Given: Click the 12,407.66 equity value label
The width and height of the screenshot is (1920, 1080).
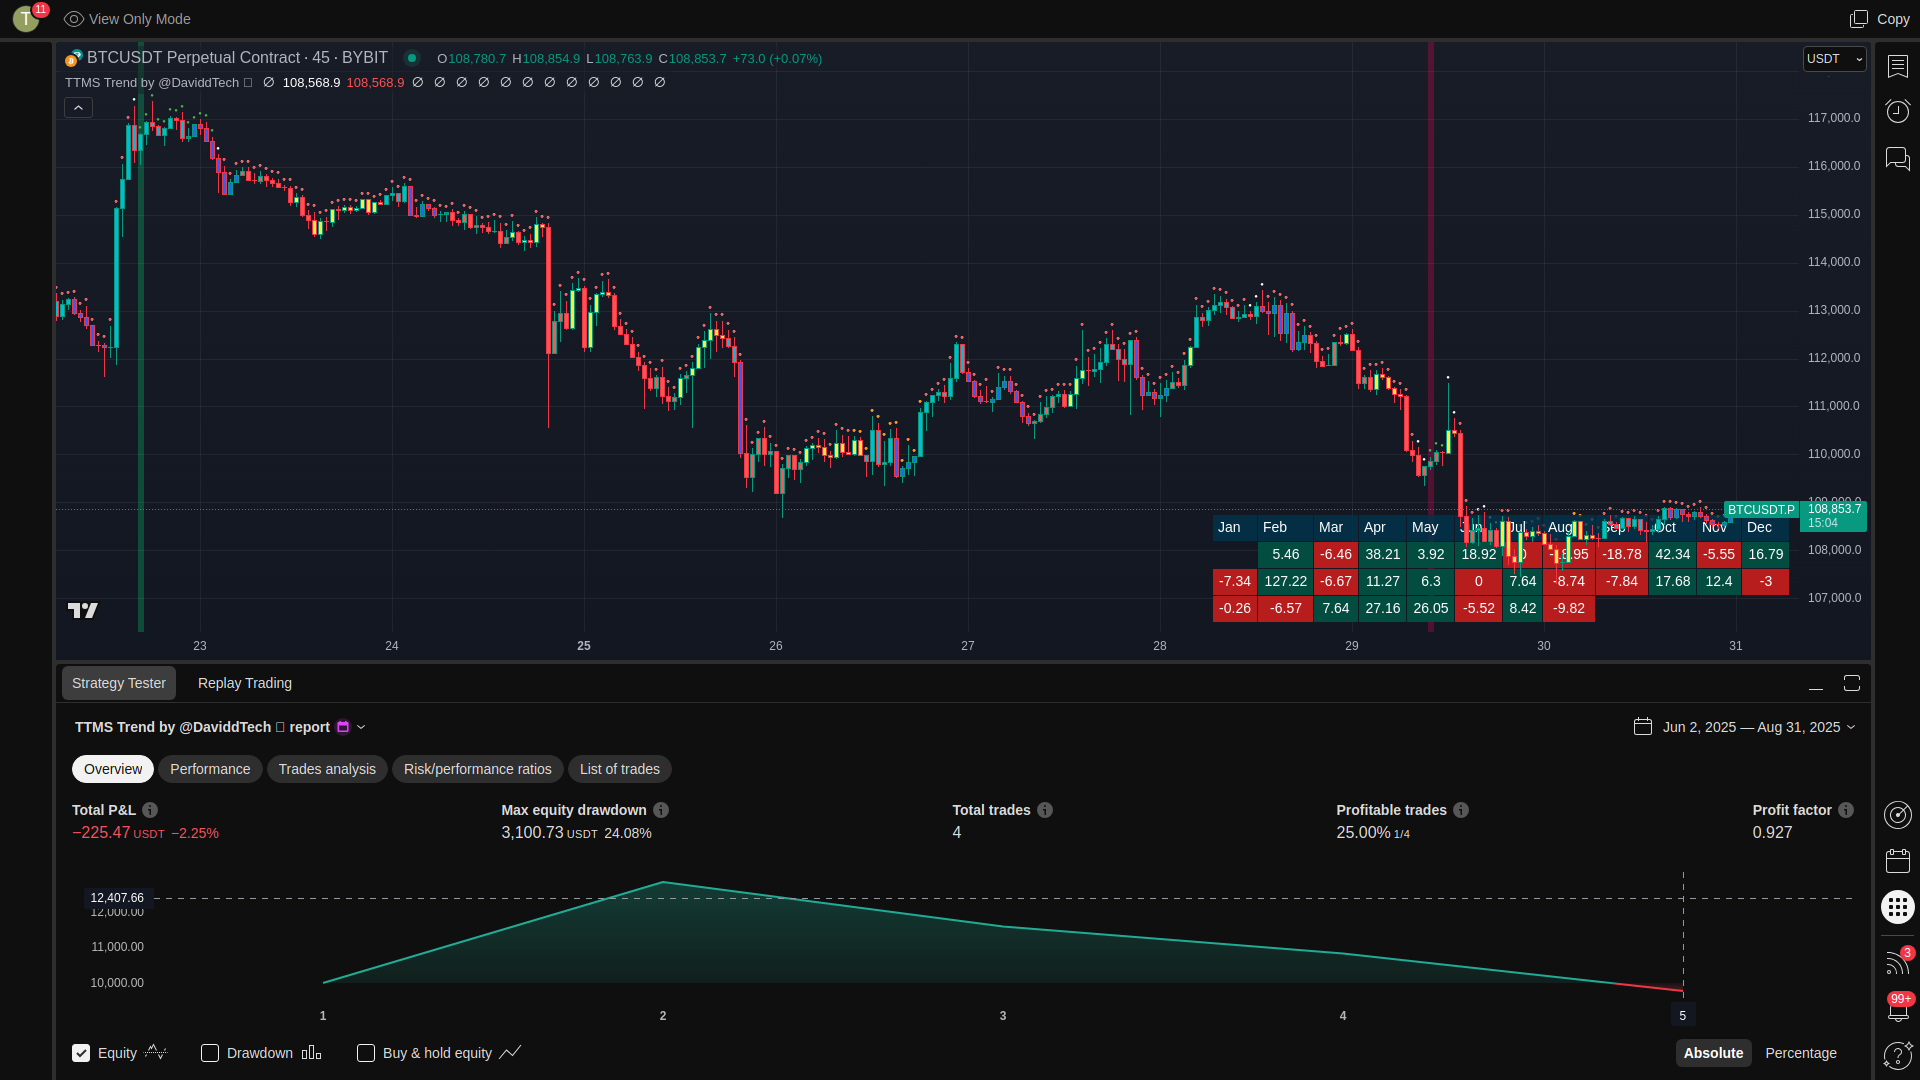Looking at the screenshot, I should tap(117, 898).
